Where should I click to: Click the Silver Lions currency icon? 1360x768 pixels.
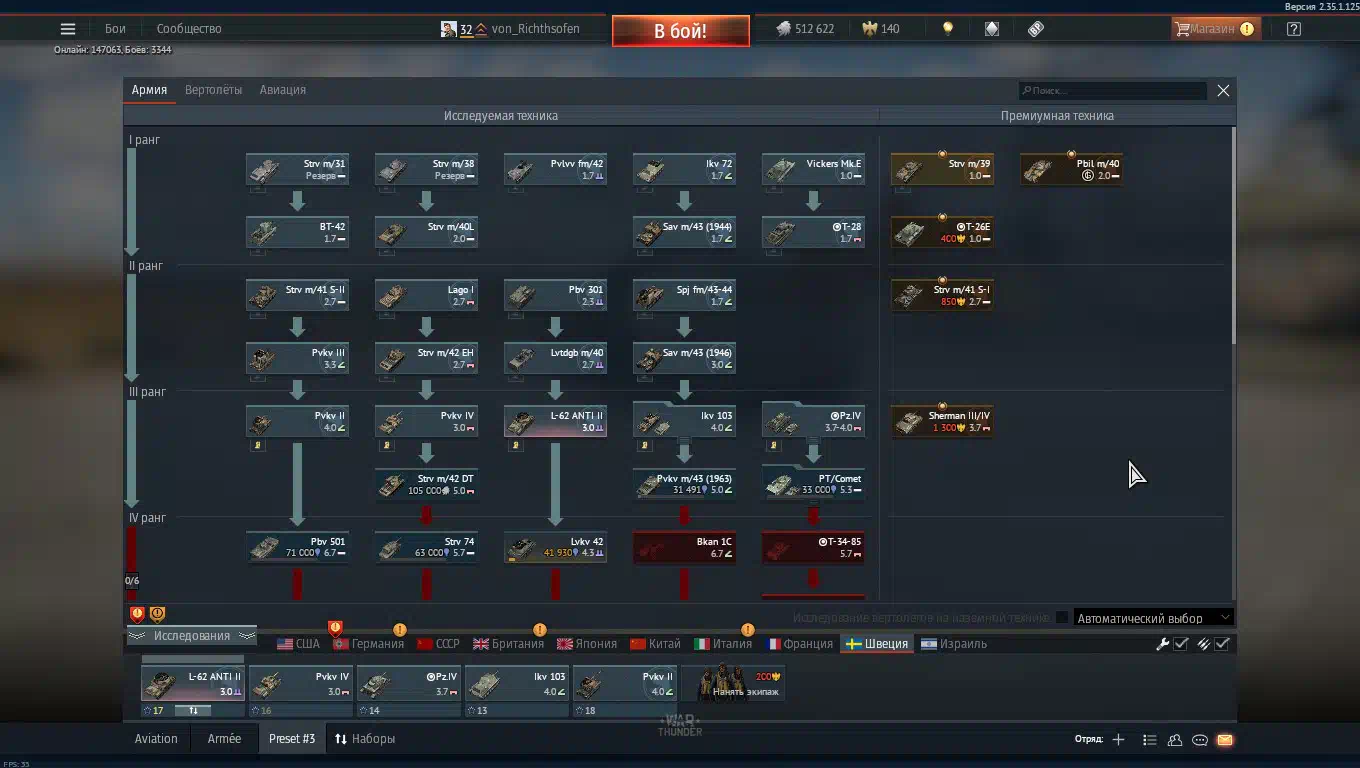click(784, 29)
